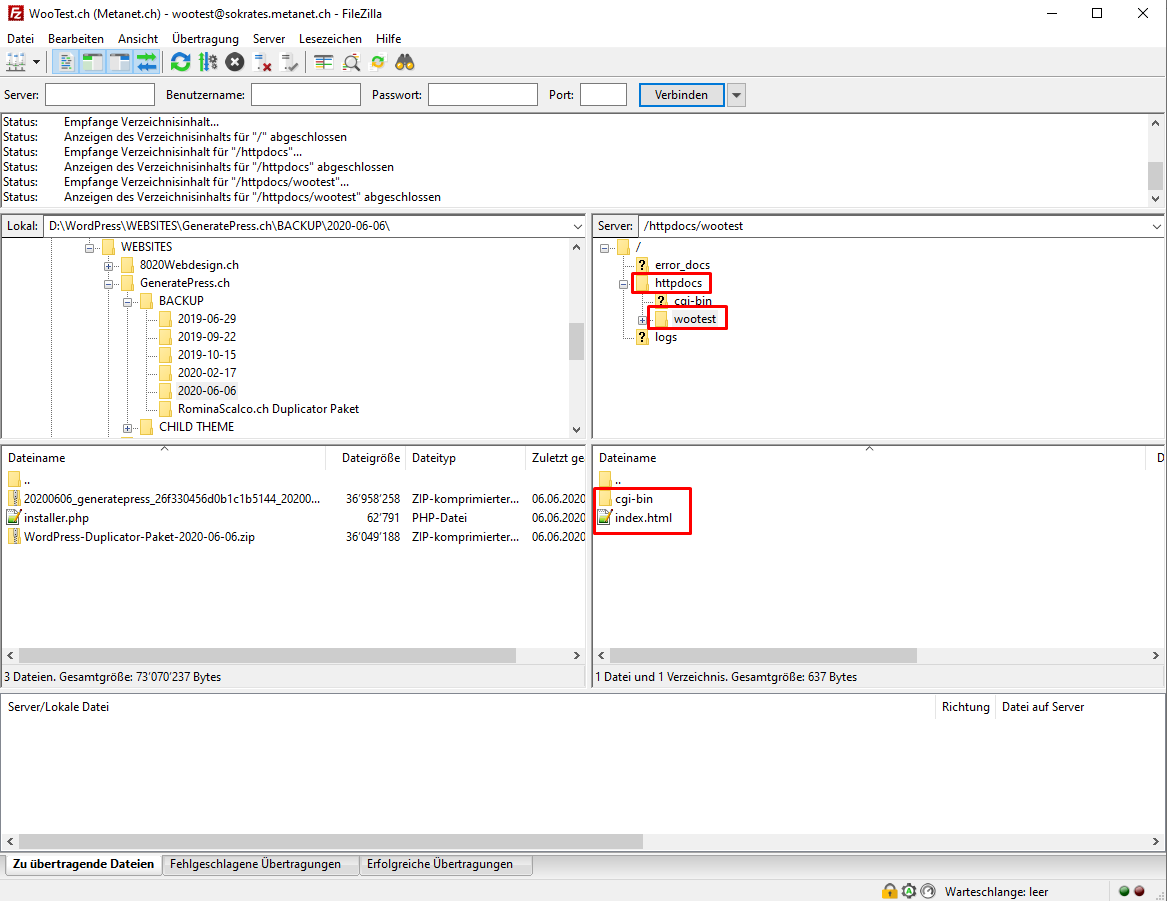
Task: Toggle synchronized browsing
Action: [x=378, y=62]
